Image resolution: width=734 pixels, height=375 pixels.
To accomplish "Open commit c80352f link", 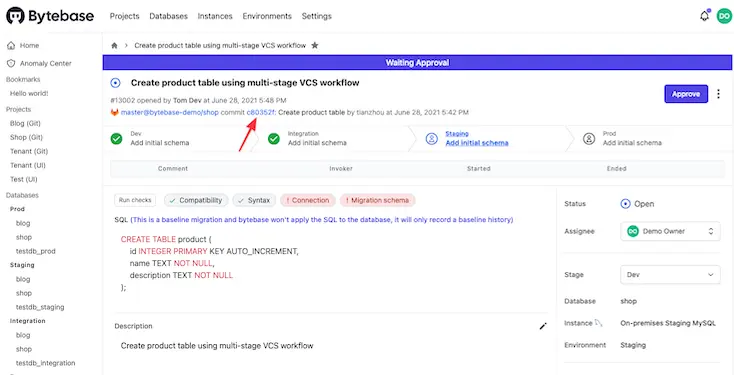I will 261,112.
